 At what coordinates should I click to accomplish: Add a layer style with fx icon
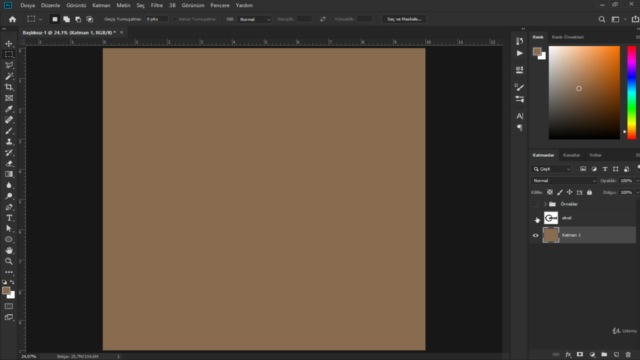pos(568,355)
